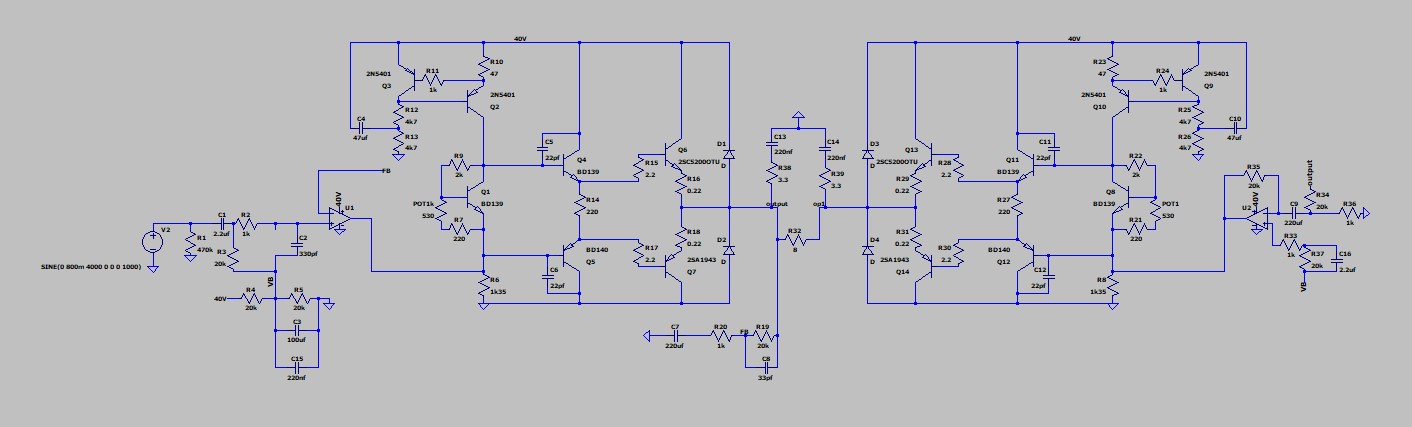
Task: Click the R24 resistor label
Action: pos(1163,71)
